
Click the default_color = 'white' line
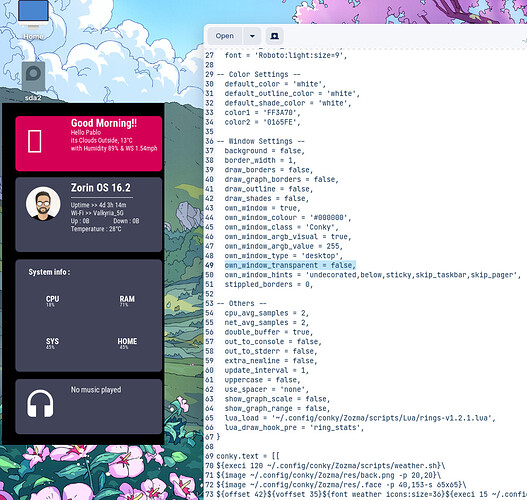coord(275,84)
